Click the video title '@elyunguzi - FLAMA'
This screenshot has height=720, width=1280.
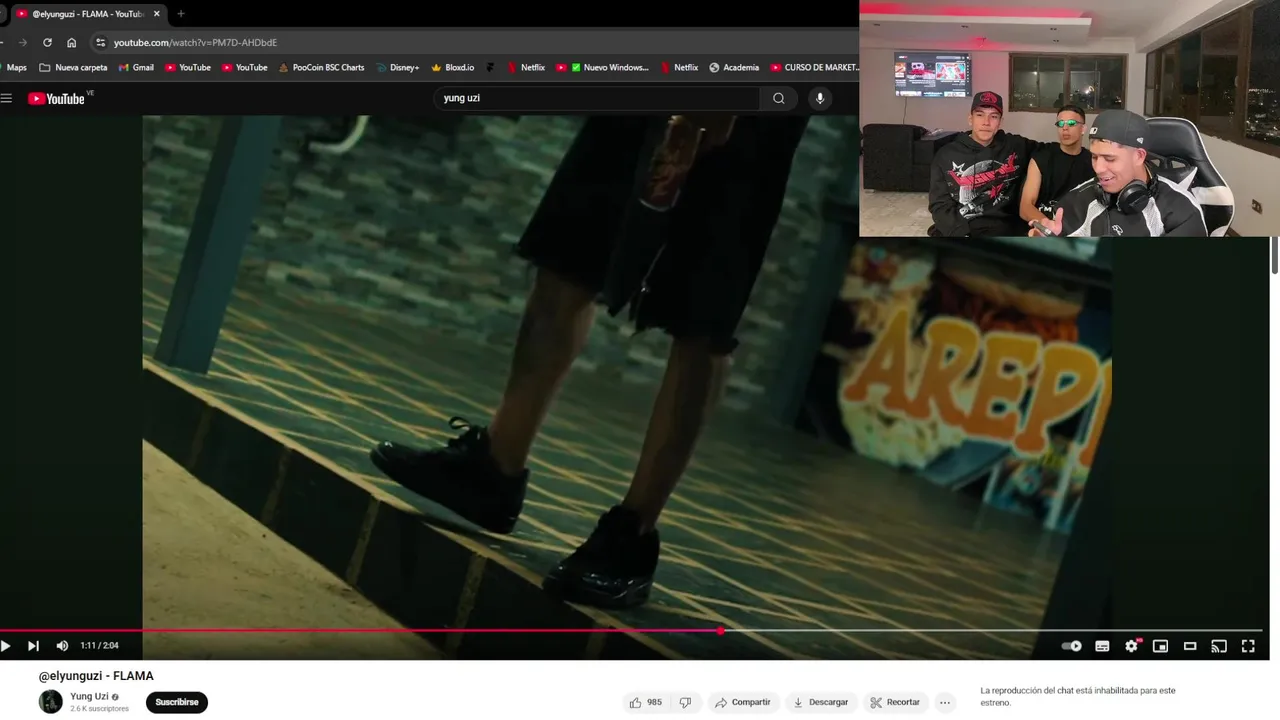(96, 676)
